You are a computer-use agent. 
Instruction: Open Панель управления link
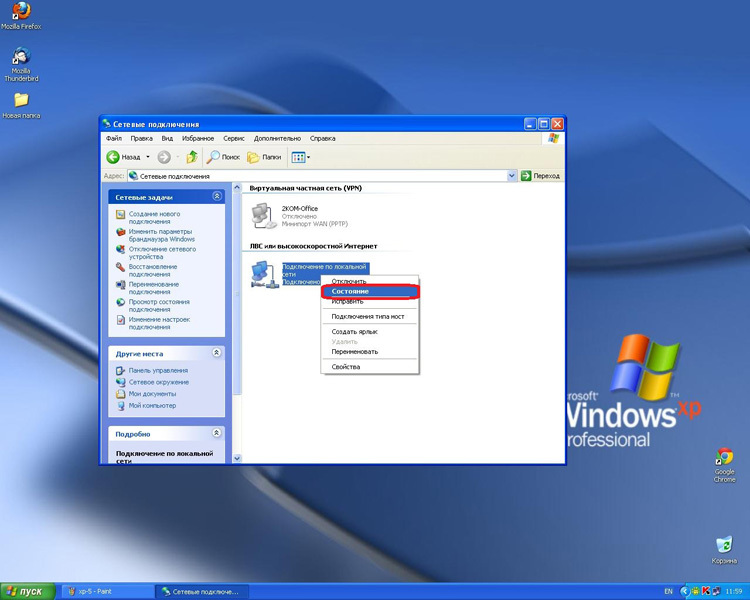click(x=158, y=370)
